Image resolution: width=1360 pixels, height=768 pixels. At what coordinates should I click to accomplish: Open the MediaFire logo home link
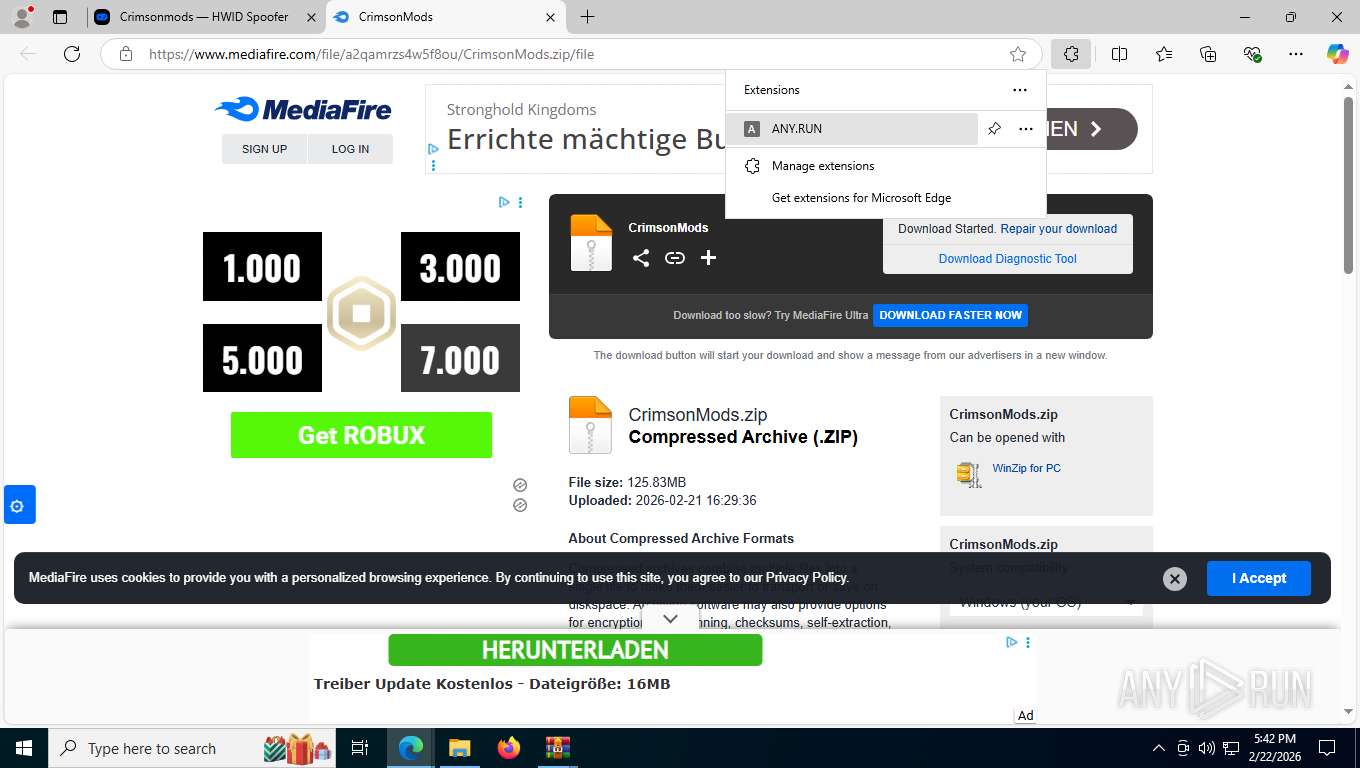tap(303, 109)
